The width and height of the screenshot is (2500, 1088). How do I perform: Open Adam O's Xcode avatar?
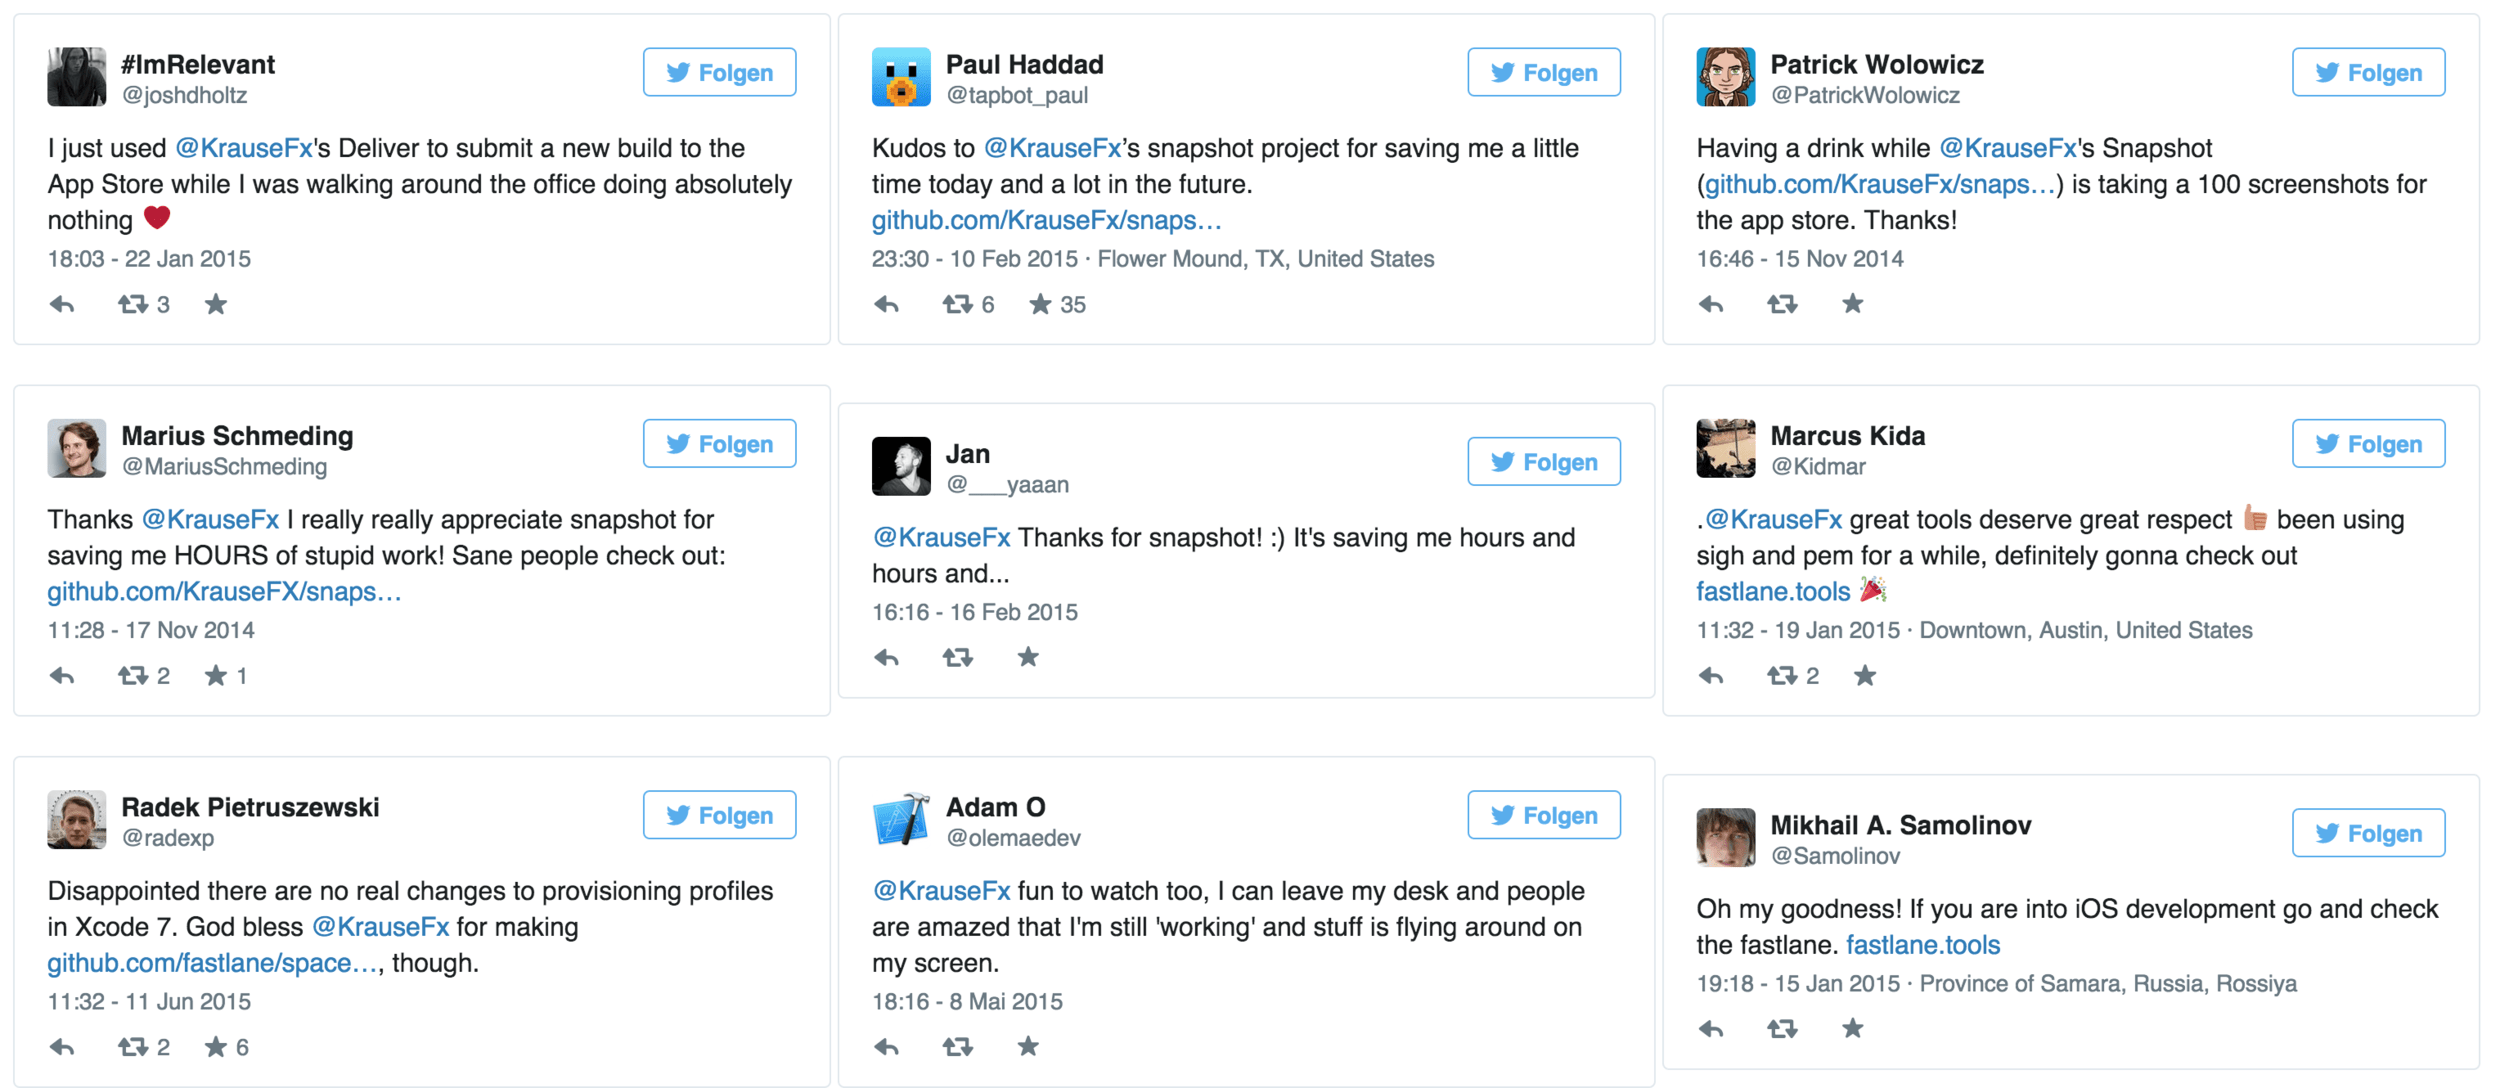click(x=901, y=819)
